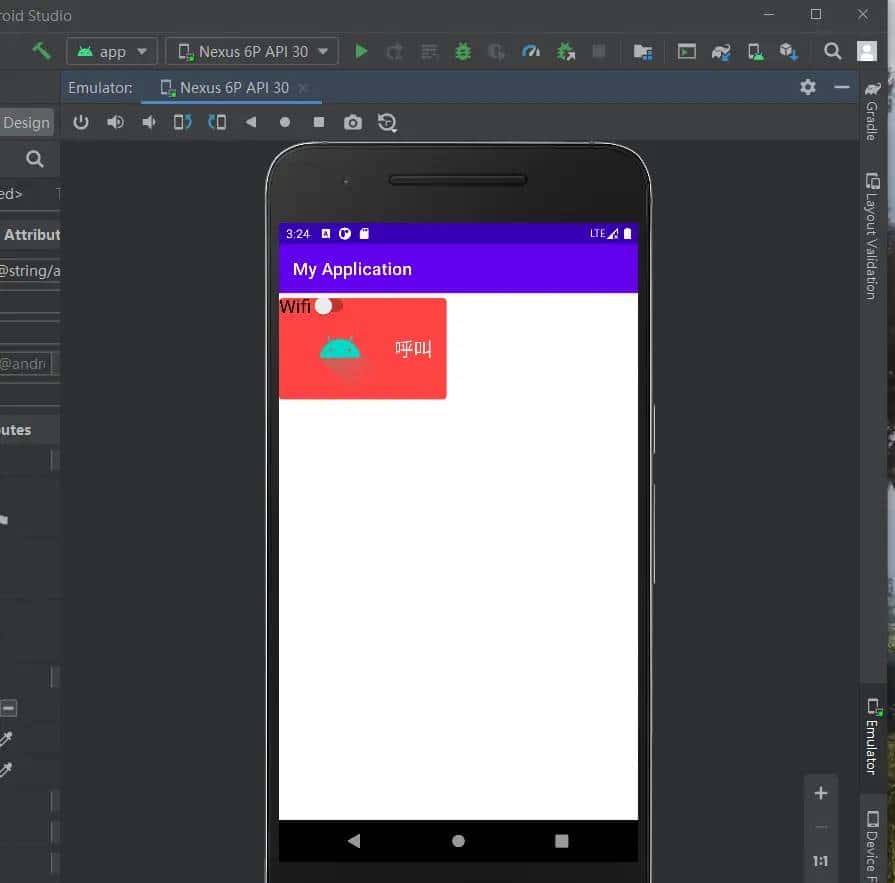The image size is (895, 883).
Task: Reset zoom with the 1:1 control
Action: click(821, 861)
